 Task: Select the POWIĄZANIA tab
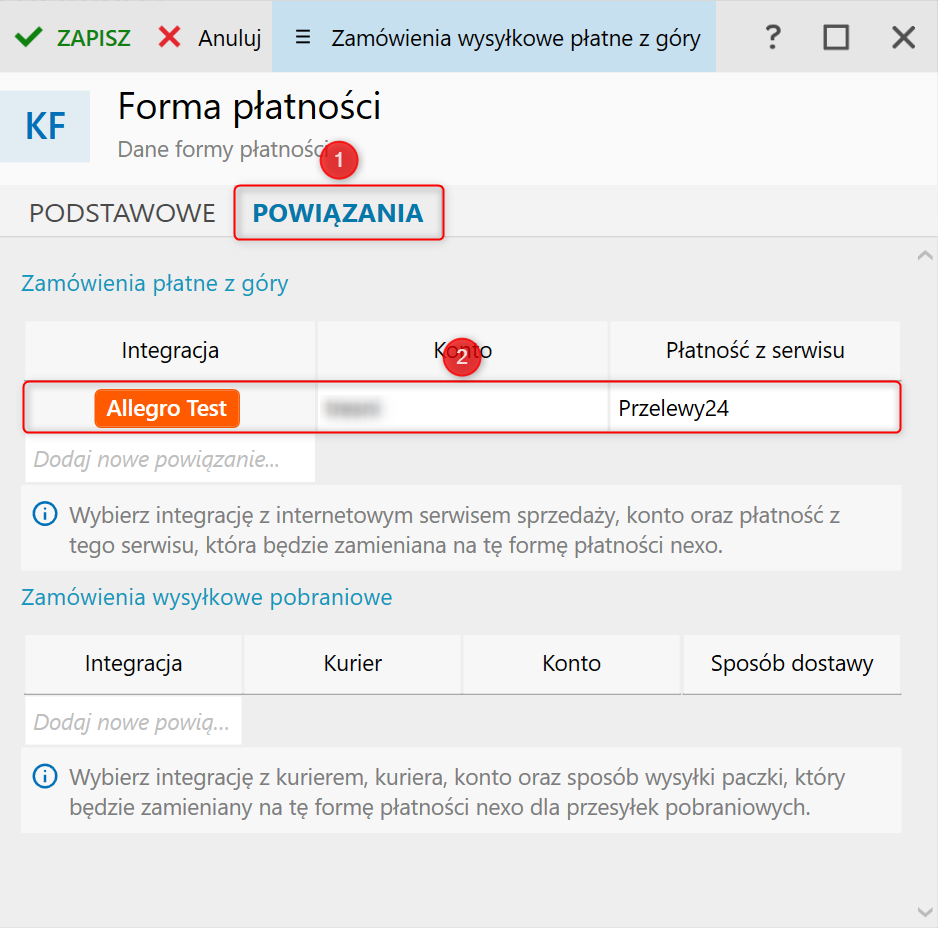(338, 213)
